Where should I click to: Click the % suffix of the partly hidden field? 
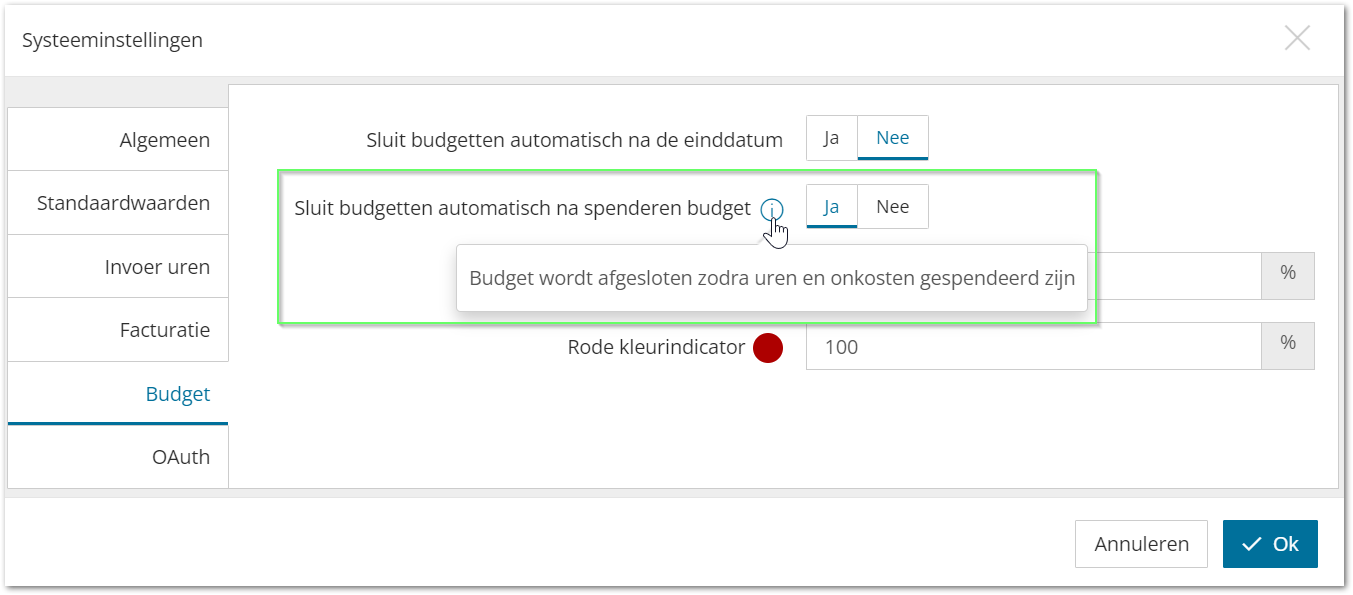tap(1288, 276)
